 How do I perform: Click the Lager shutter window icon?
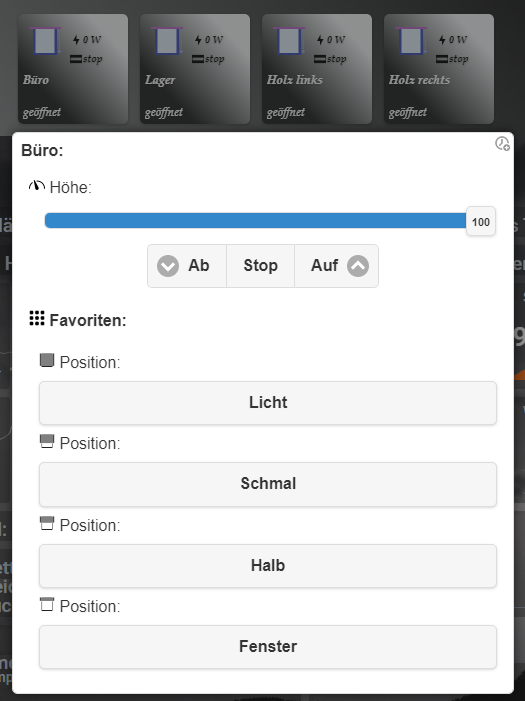point(167,41)
